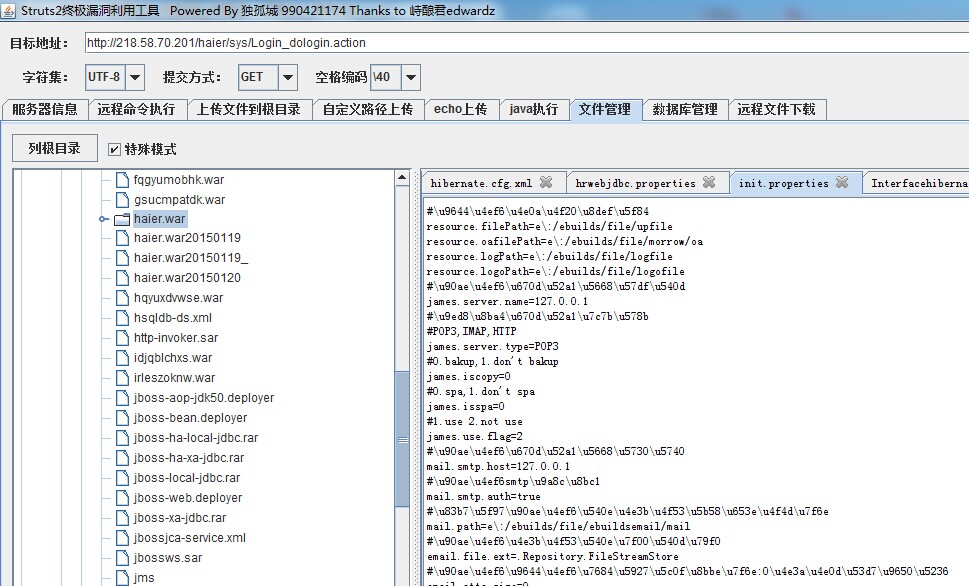Click line mail.smtp.auth=true in editor
The height and width of the screenshot is (586, 969).
click(483, 496)
